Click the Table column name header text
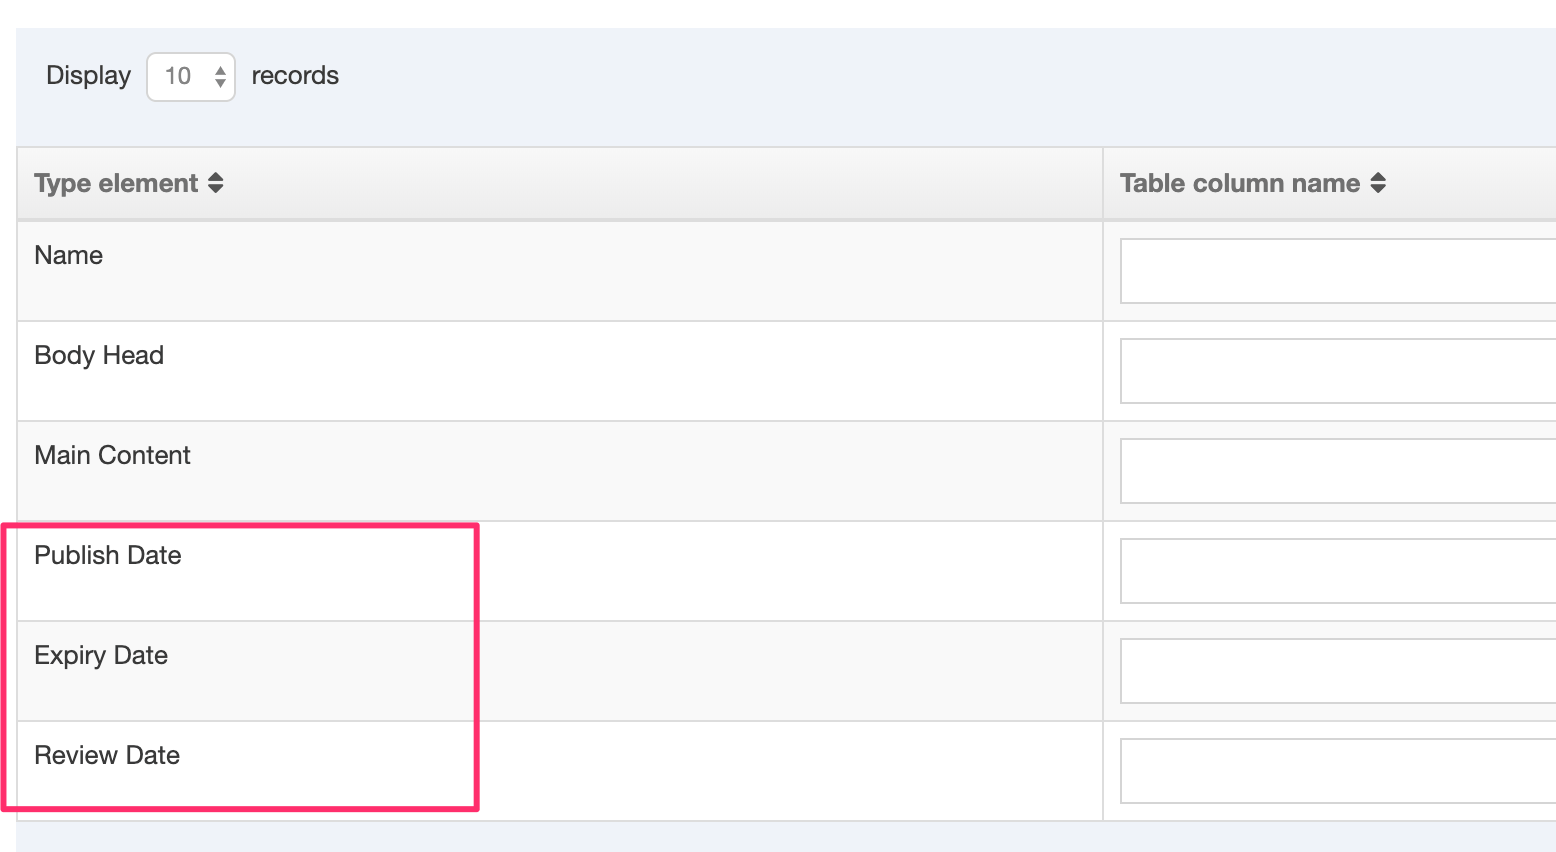Image resolution: width=1556 pixels, height=852 pixels. [1239, 183]
